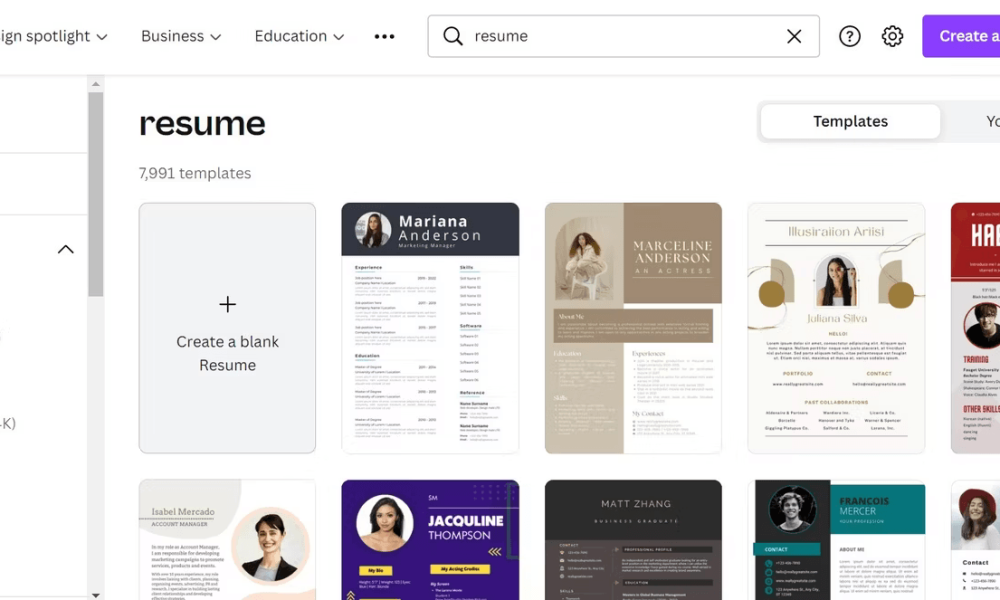Click the plus icon for blank resume
Viewport: 1000px width, 600px height.
point(228,304)
